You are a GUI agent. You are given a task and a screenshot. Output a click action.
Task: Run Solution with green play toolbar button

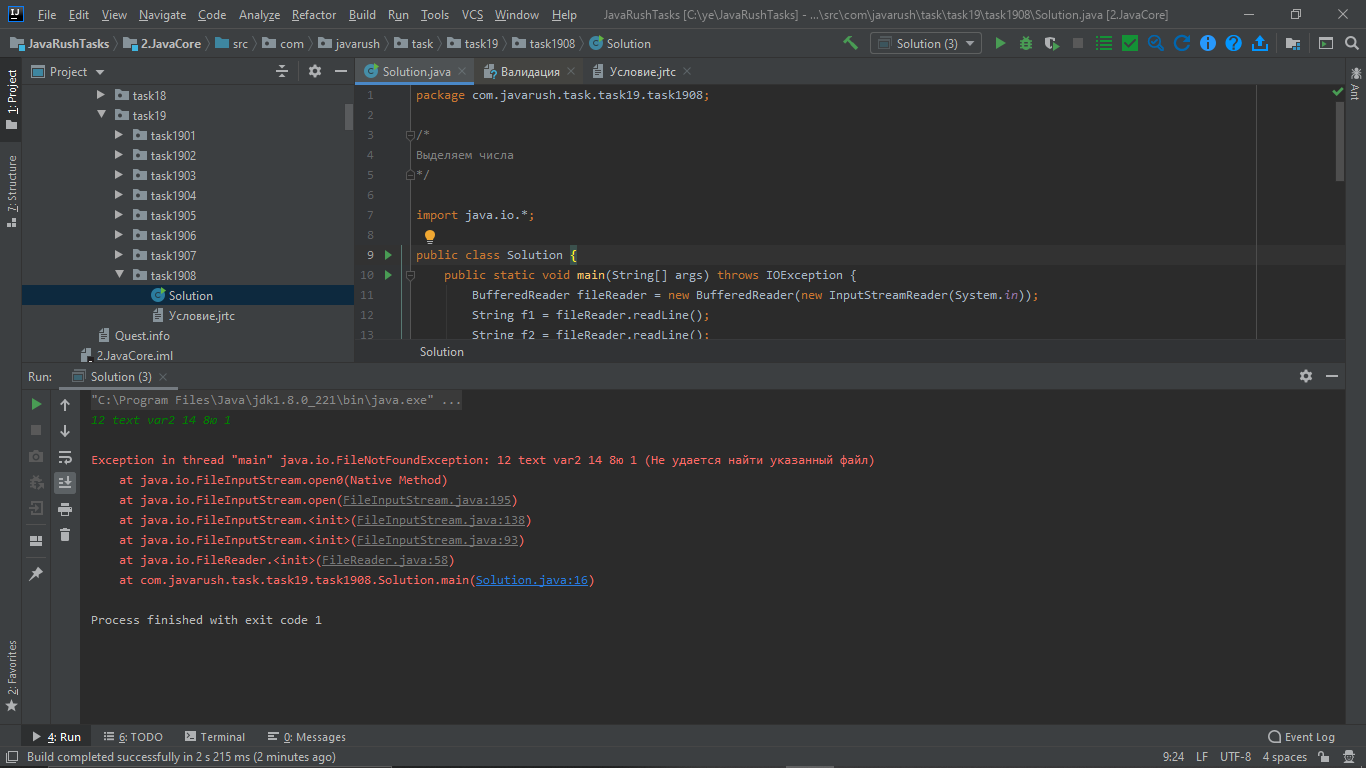(x=1000, y=43)
